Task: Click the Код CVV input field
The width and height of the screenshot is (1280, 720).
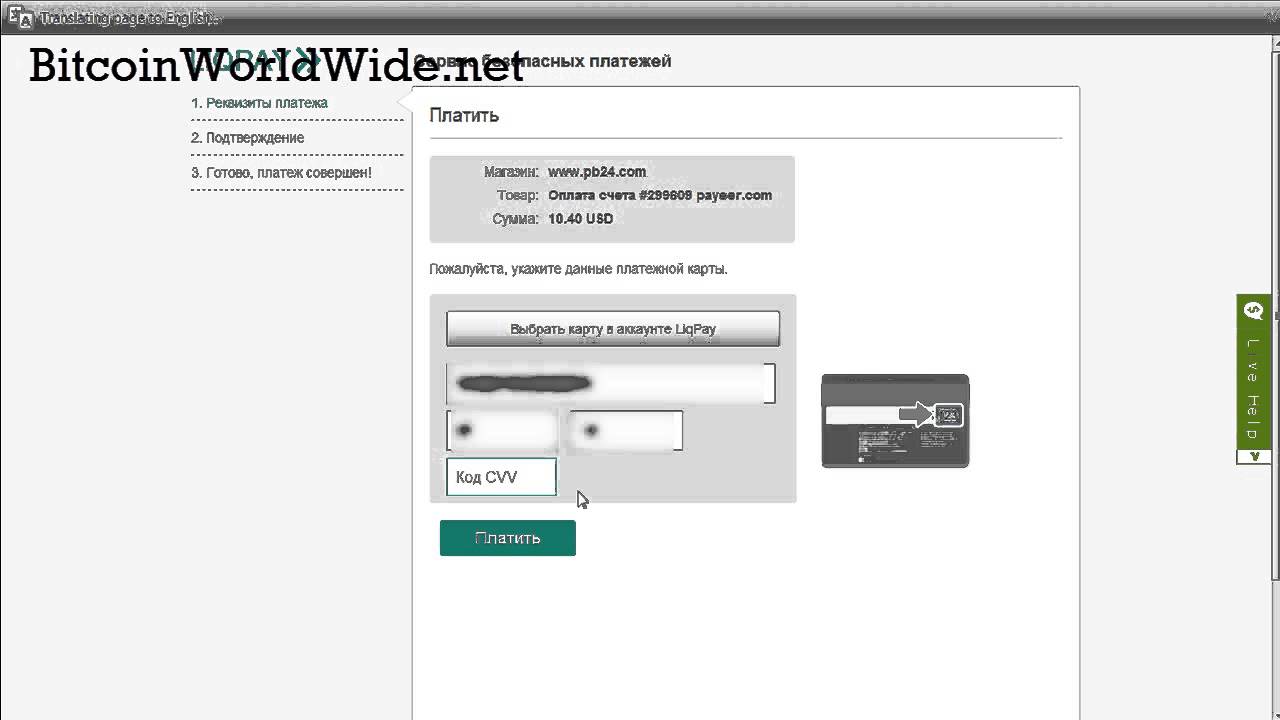Action: pos(501,477)
